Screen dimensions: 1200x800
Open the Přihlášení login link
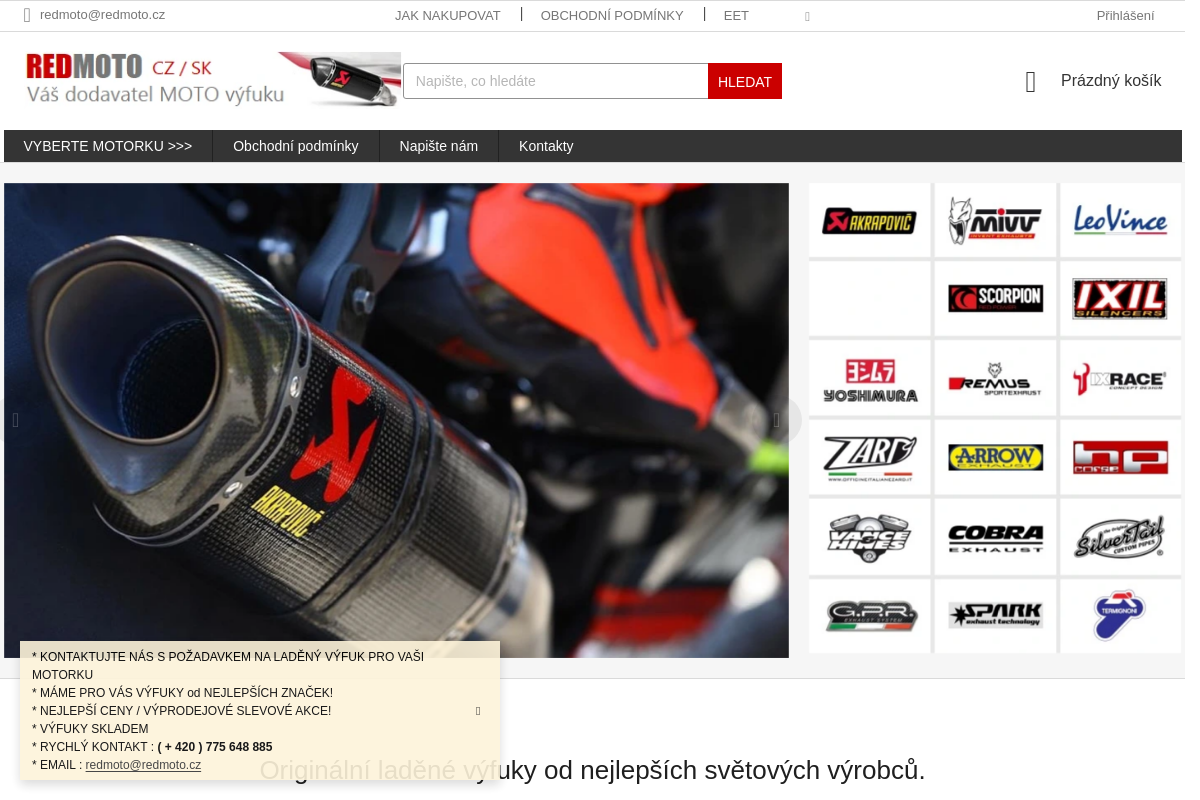tap(1125, 15)
